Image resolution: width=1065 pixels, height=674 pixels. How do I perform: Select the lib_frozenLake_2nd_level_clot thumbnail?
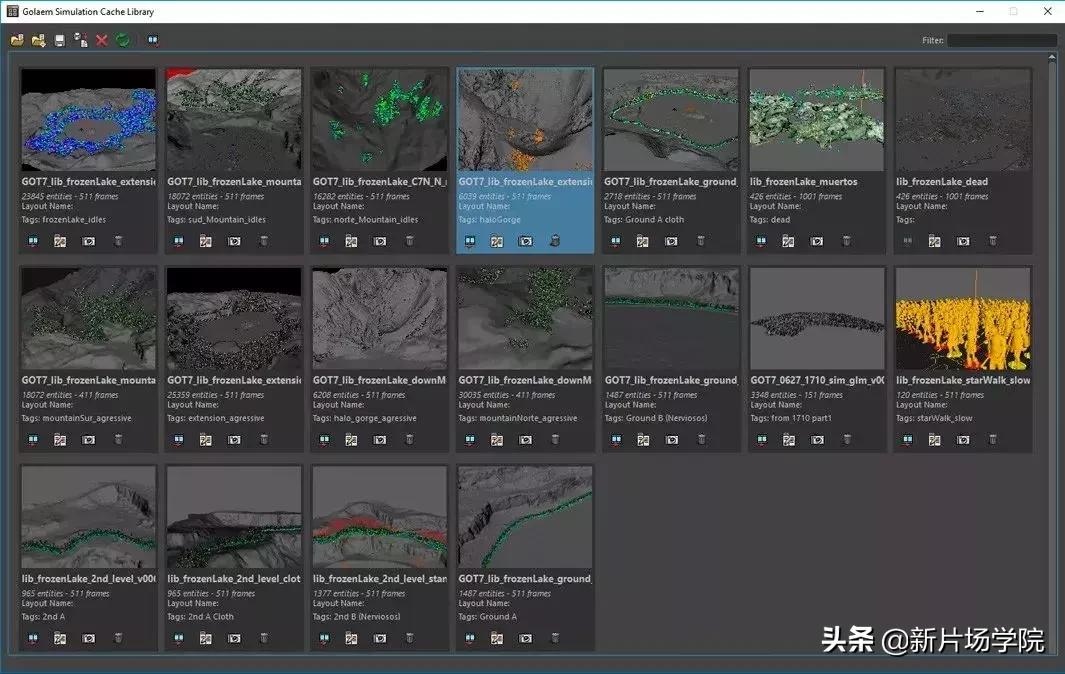(x=233, y=515)
